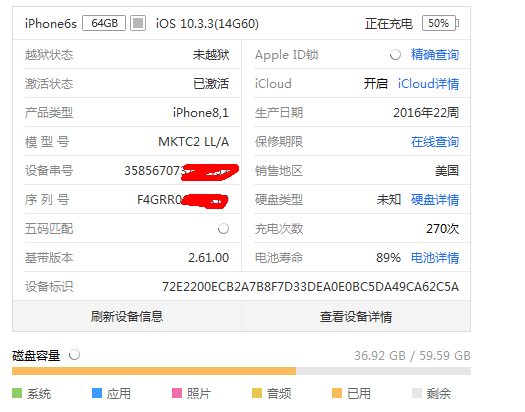Screen dimensions: 525x412
Task: Click charge count value 270次
Action: (x=443, y=229)
